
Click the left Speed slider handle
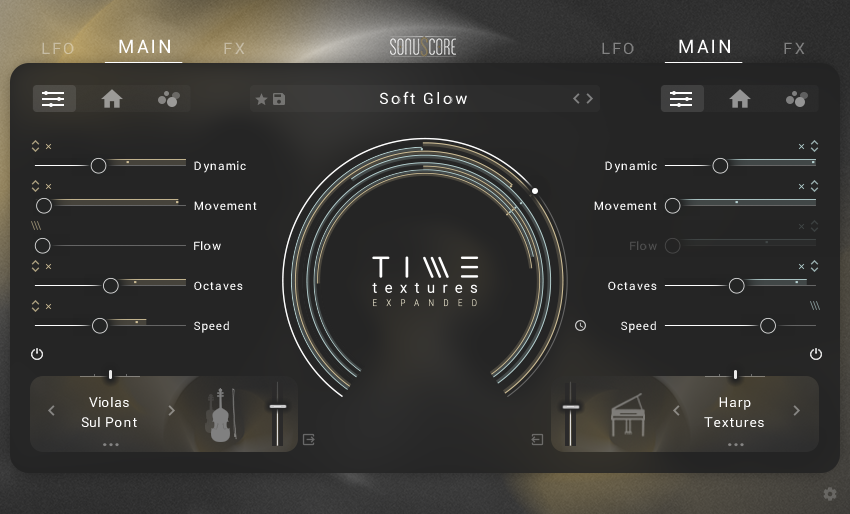(100, 325)
